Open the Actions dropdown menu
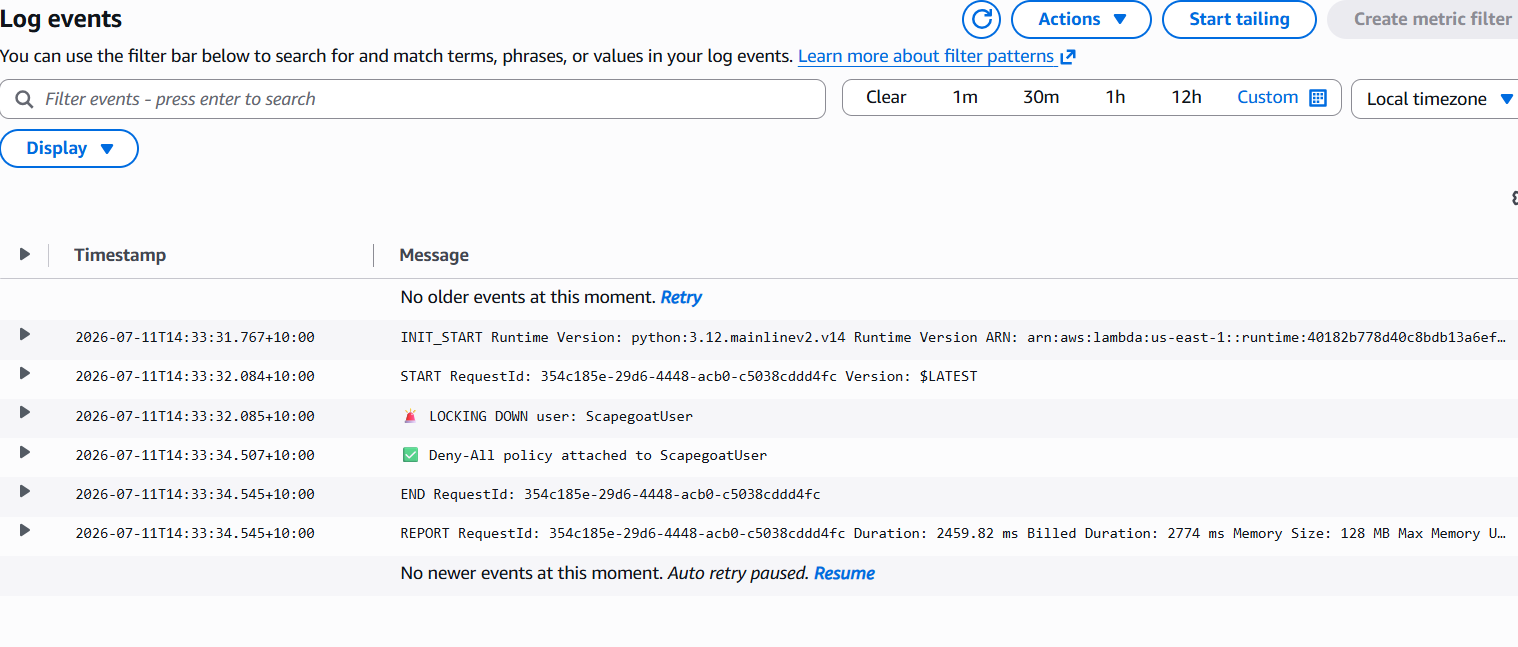The image size is (1518, 647). [1082, 19]
